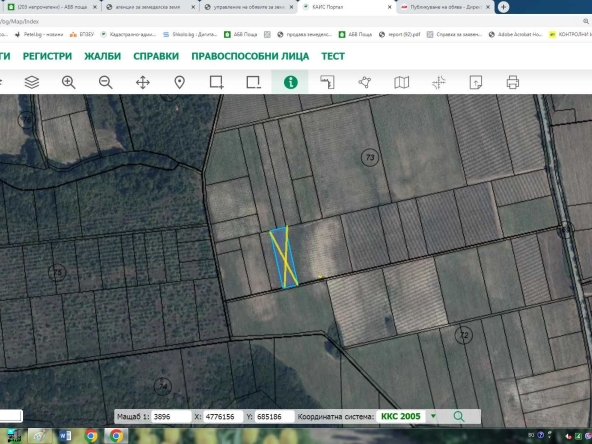The height and width of the screenshot is (444, 592).
Task: Click the blue help icon in system tray
Action: (541, 435)
